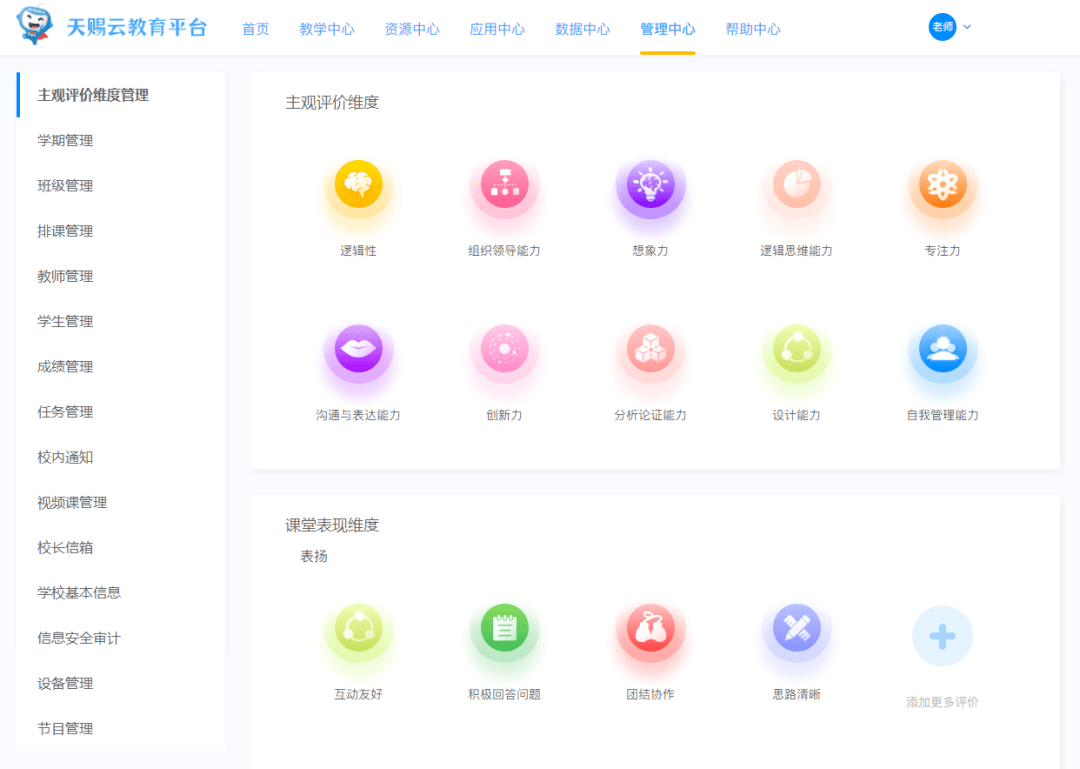
Task: Open the 逻辑思维能力 pie chart icon
Action: tap(796, 185)
